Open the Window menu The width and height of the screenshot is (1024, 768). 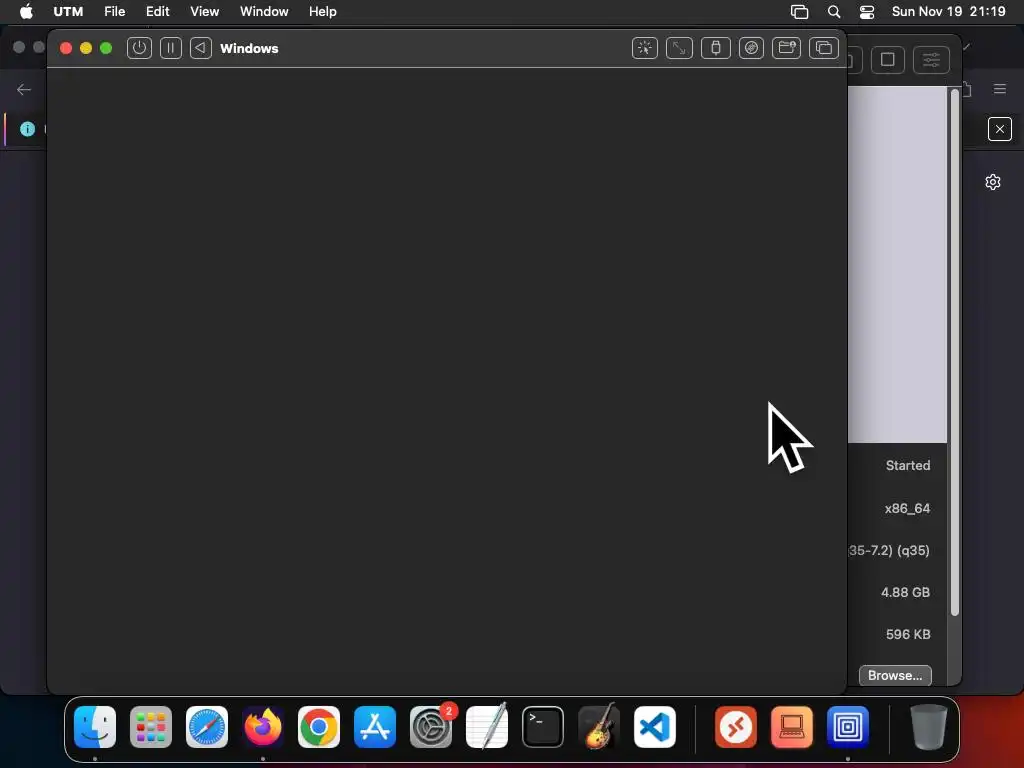[x=264, y=11]
